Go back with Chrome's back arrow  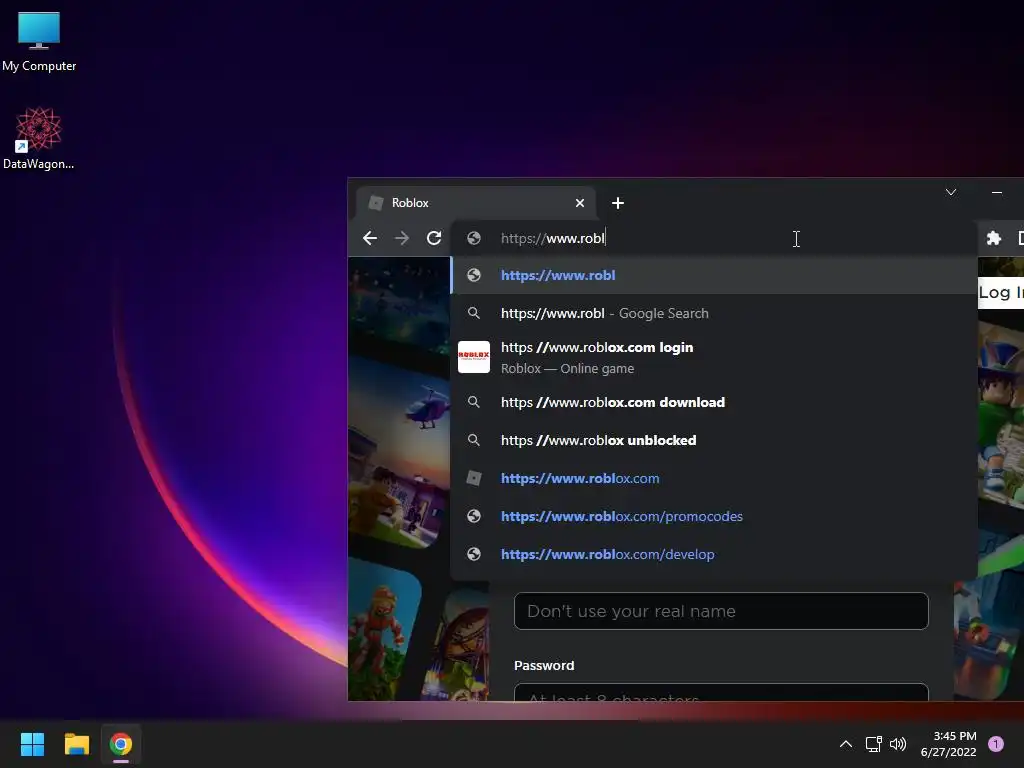[370, 238]
